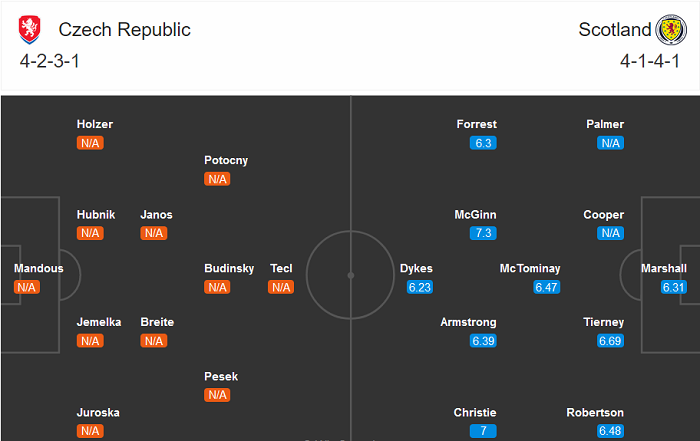Click goalkeeper Mandous N/A badge
Viewport: 700px width, 441px height.
click(27, 287)
